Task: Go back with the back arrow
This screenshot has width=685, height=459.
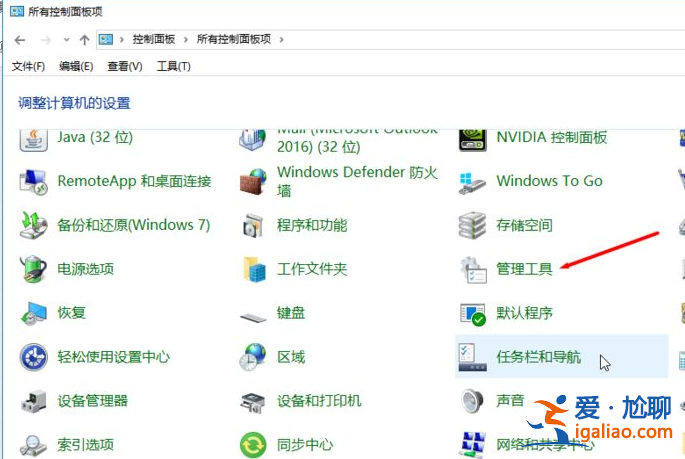Action: (20, 40)
